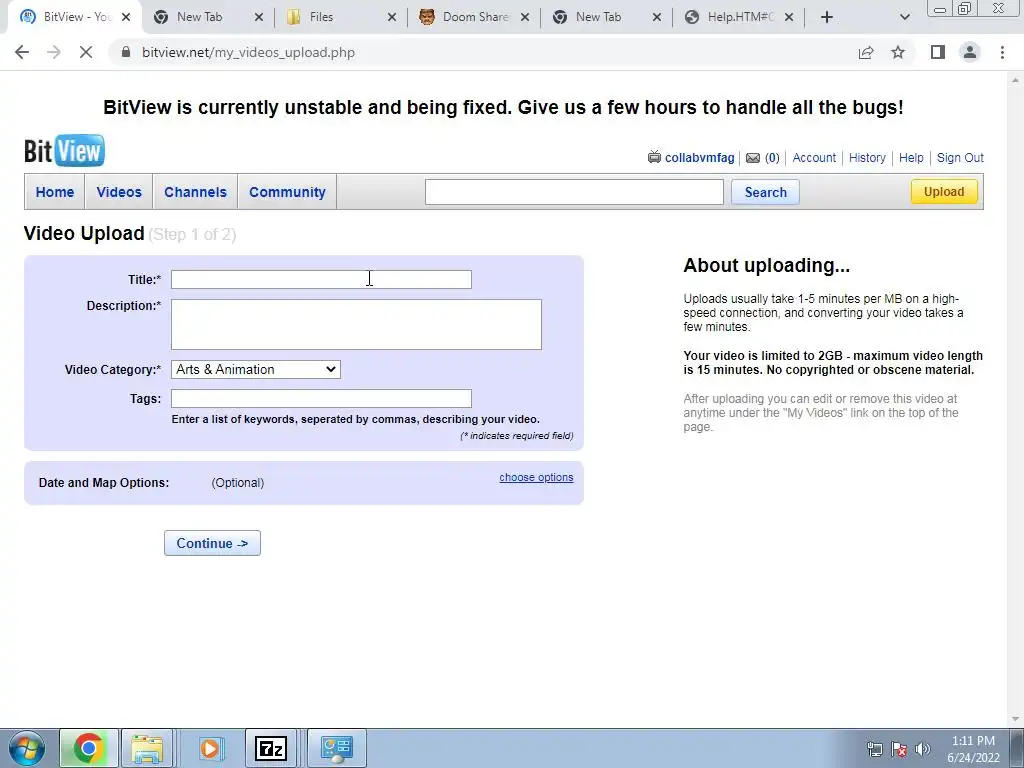Stop page loading with the X button
1024x768 pixels.
coord(86,52)
